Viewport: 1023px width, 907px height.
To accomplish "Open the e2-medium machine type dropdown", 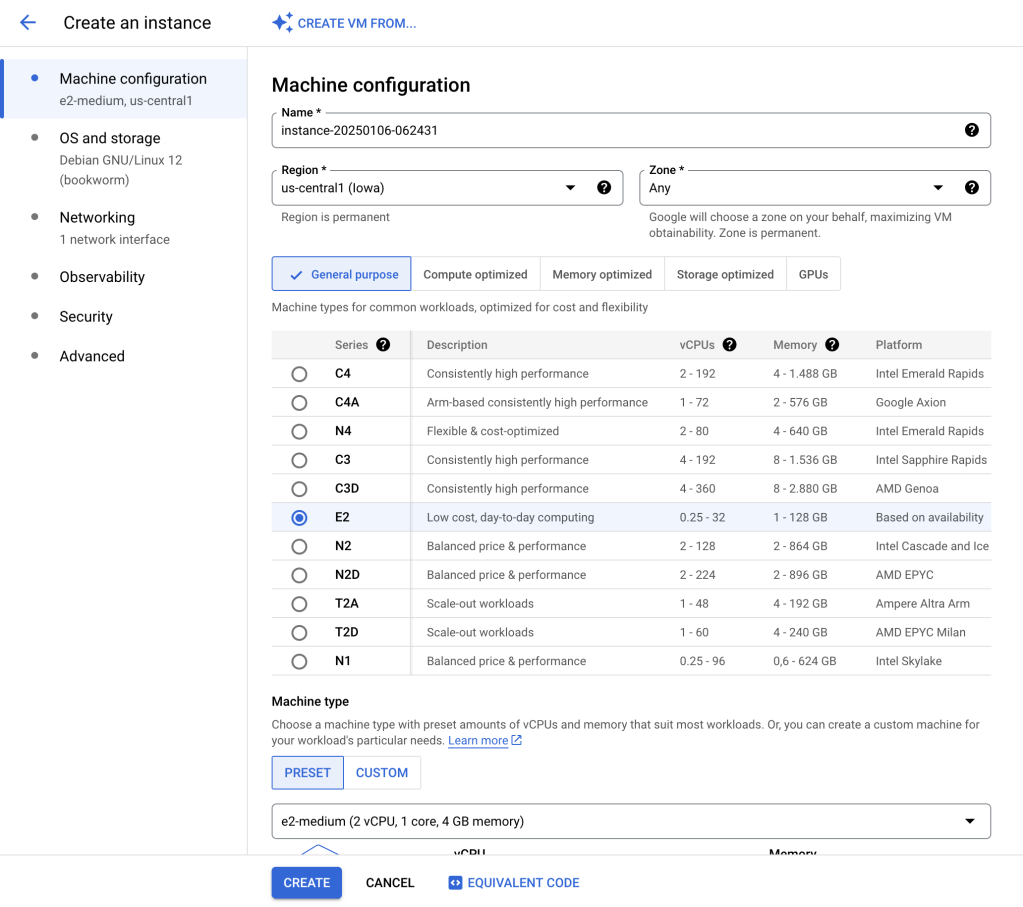I will (630, 821).
